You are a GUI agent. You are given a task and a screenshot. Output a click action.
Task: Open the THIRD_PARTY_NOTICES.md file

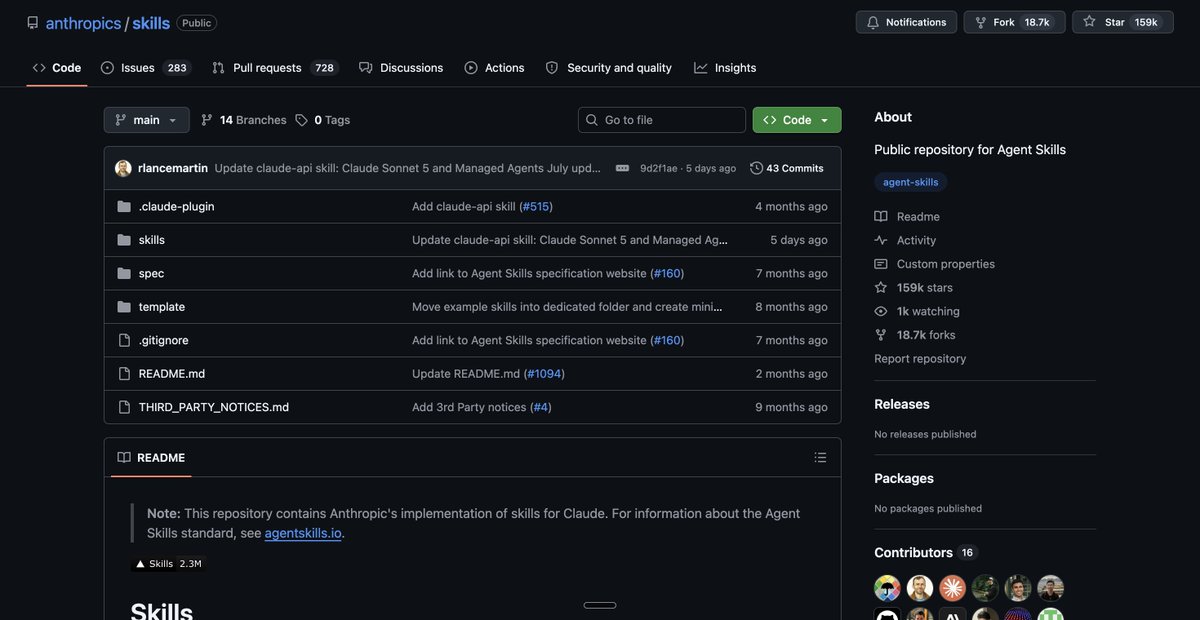coord(214,407)
